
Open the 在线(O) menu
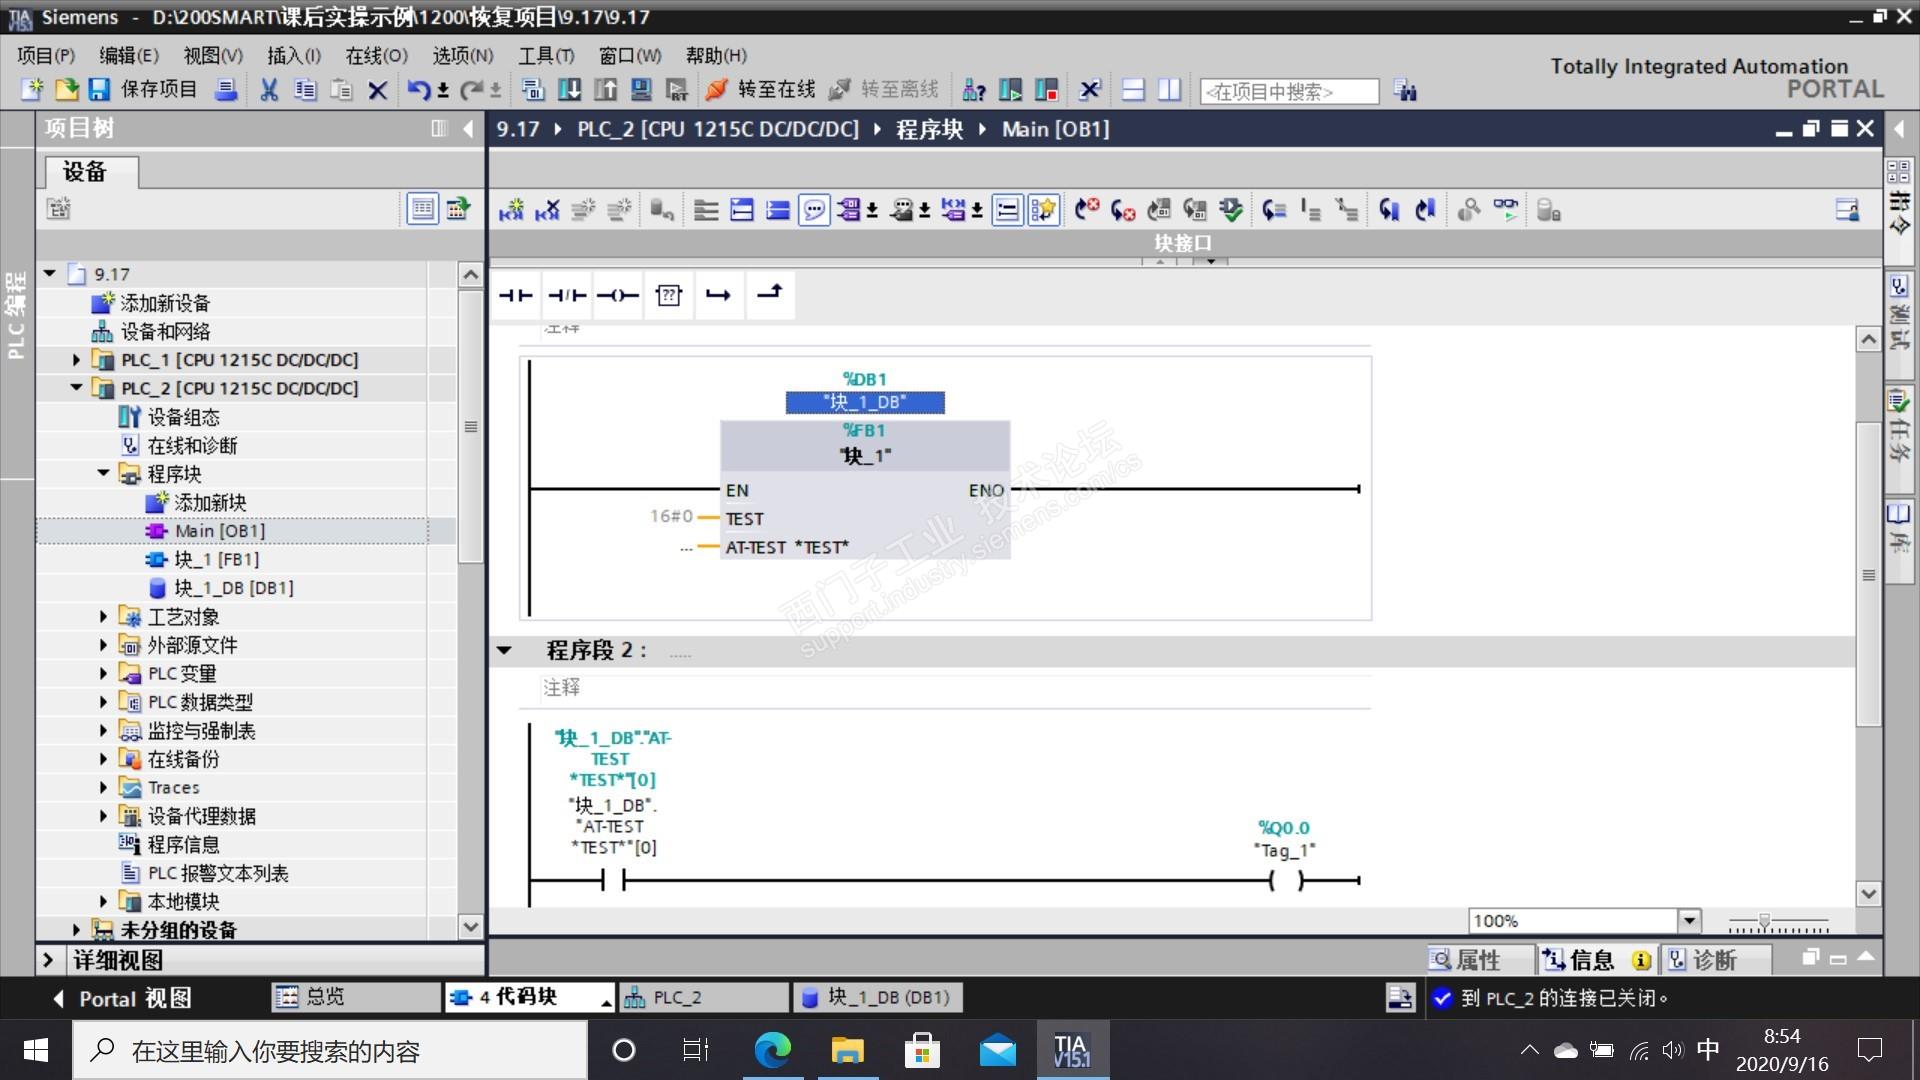coord(376,55)
